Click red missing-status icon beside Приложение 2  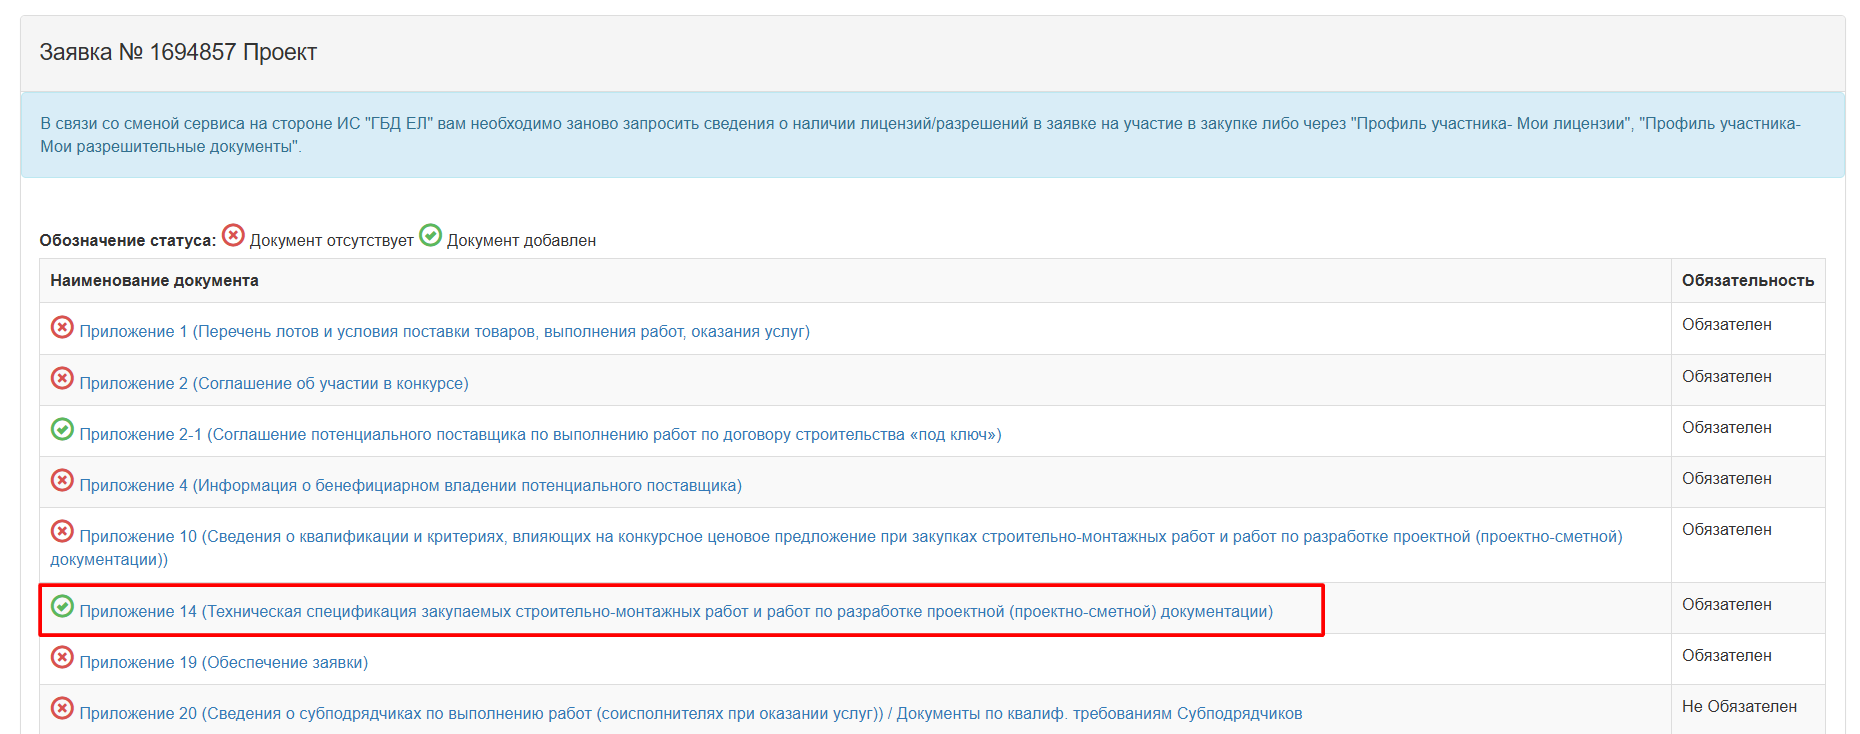pyautogui.click(x=62, y=378)
